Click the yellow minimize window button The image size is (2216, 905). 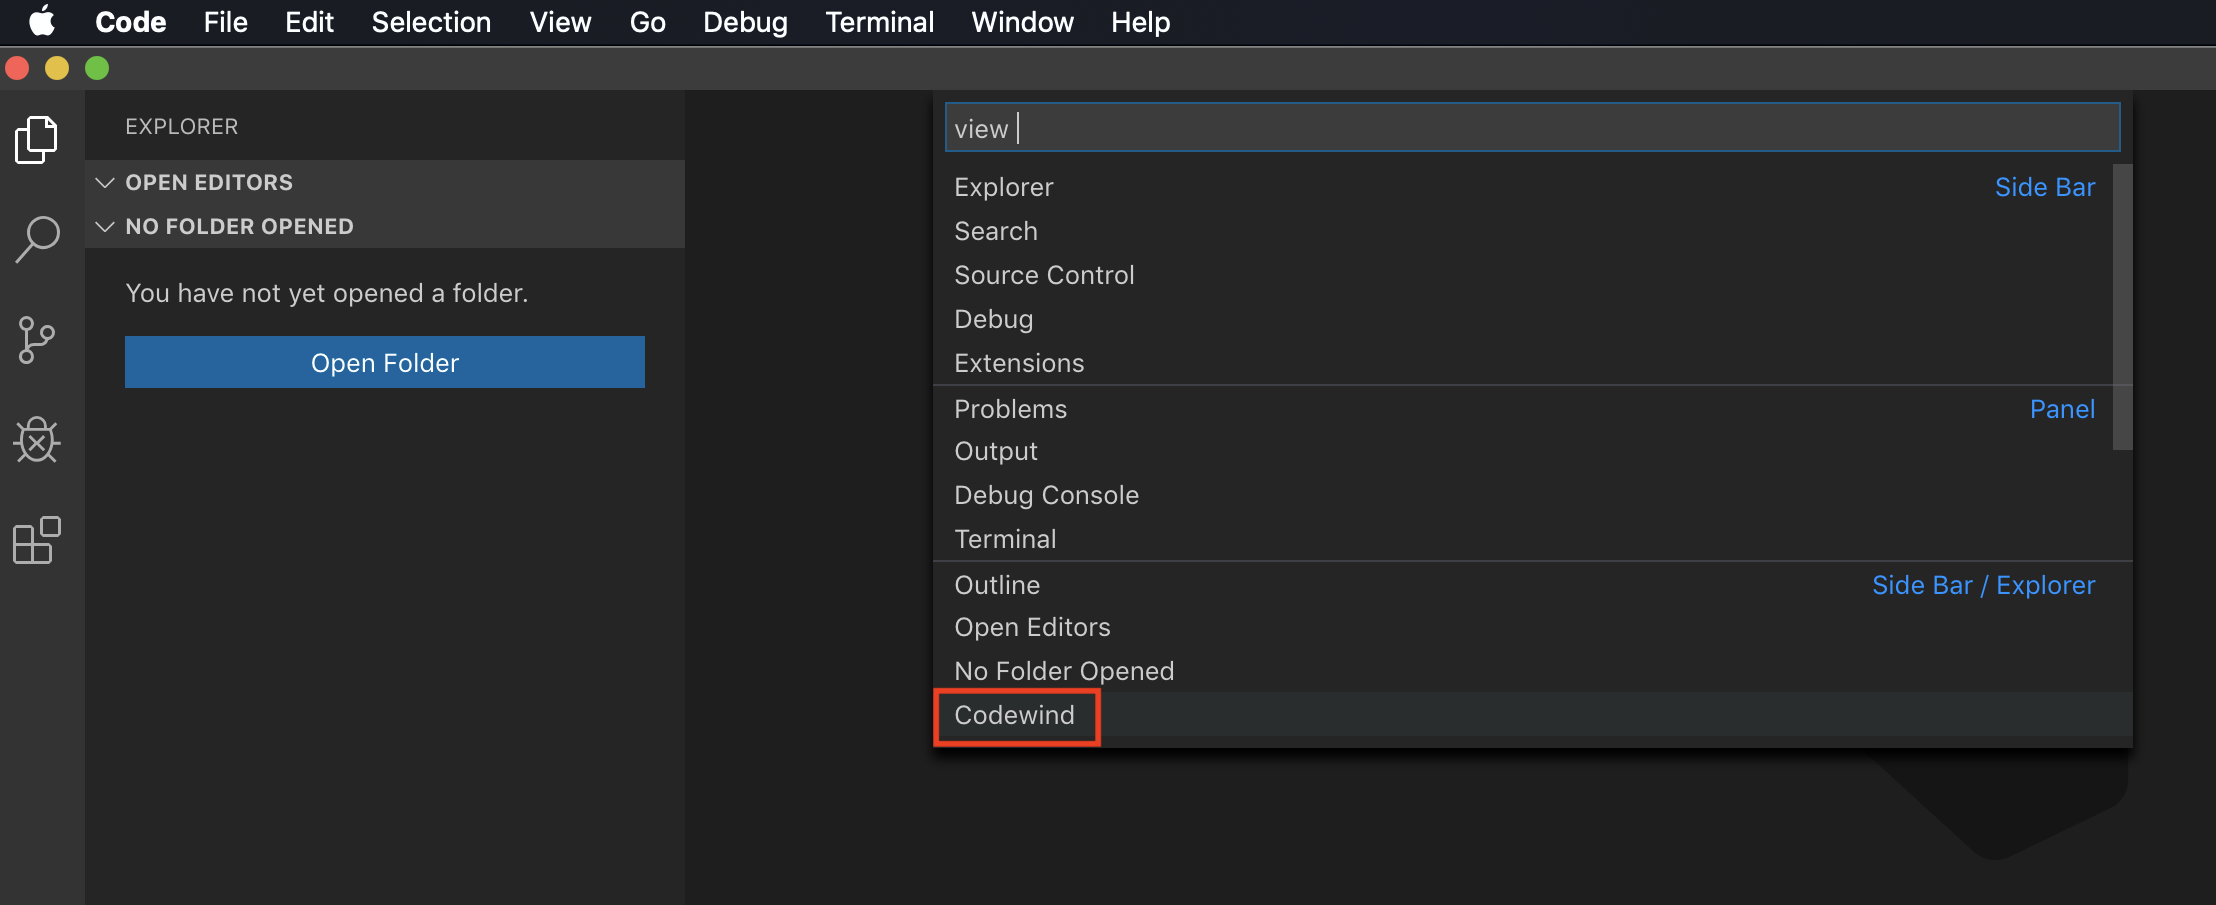(57, 68)
